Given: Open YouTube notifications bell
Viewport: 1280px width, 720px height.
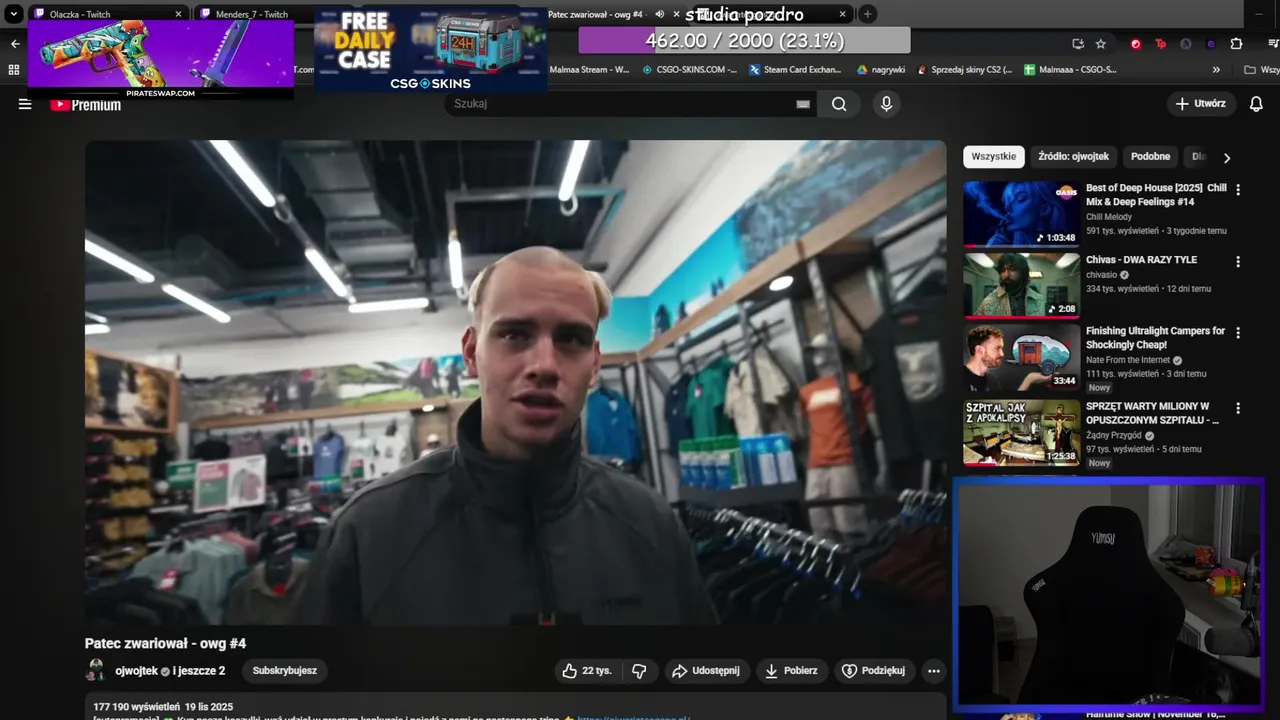Looking at the screenshot, I should click(x=1257, y=104).
